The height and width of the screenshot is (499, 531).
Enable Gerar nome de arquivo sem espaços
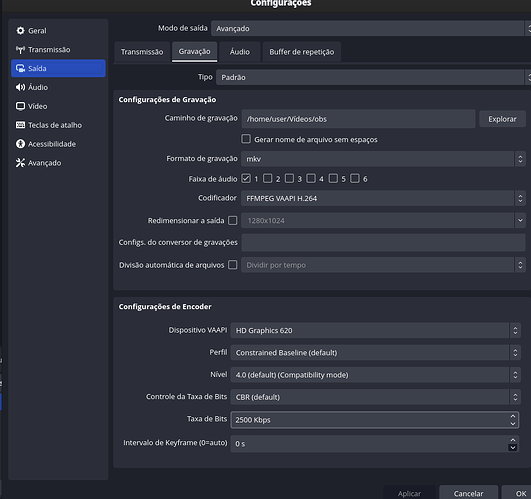pos(246,139)
